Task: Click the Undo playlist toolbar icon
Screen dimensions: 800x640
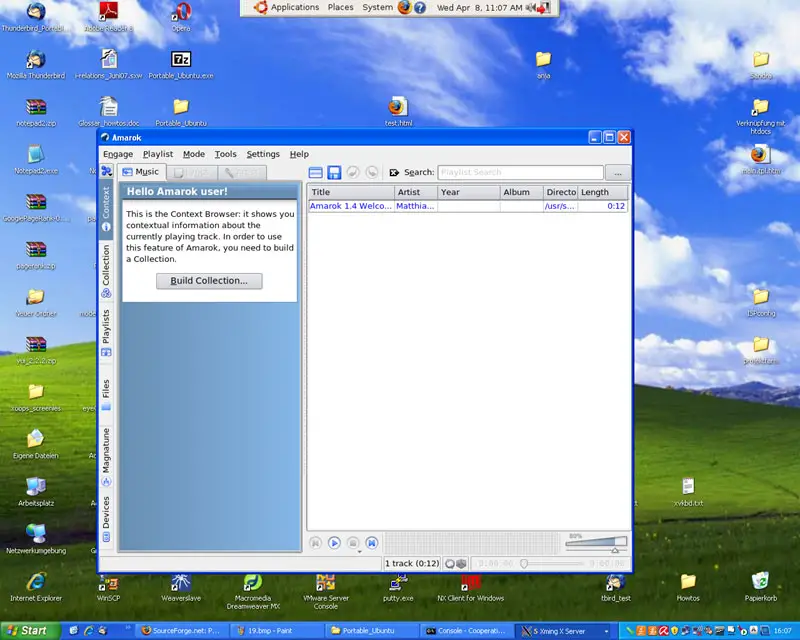Action: 353,173
